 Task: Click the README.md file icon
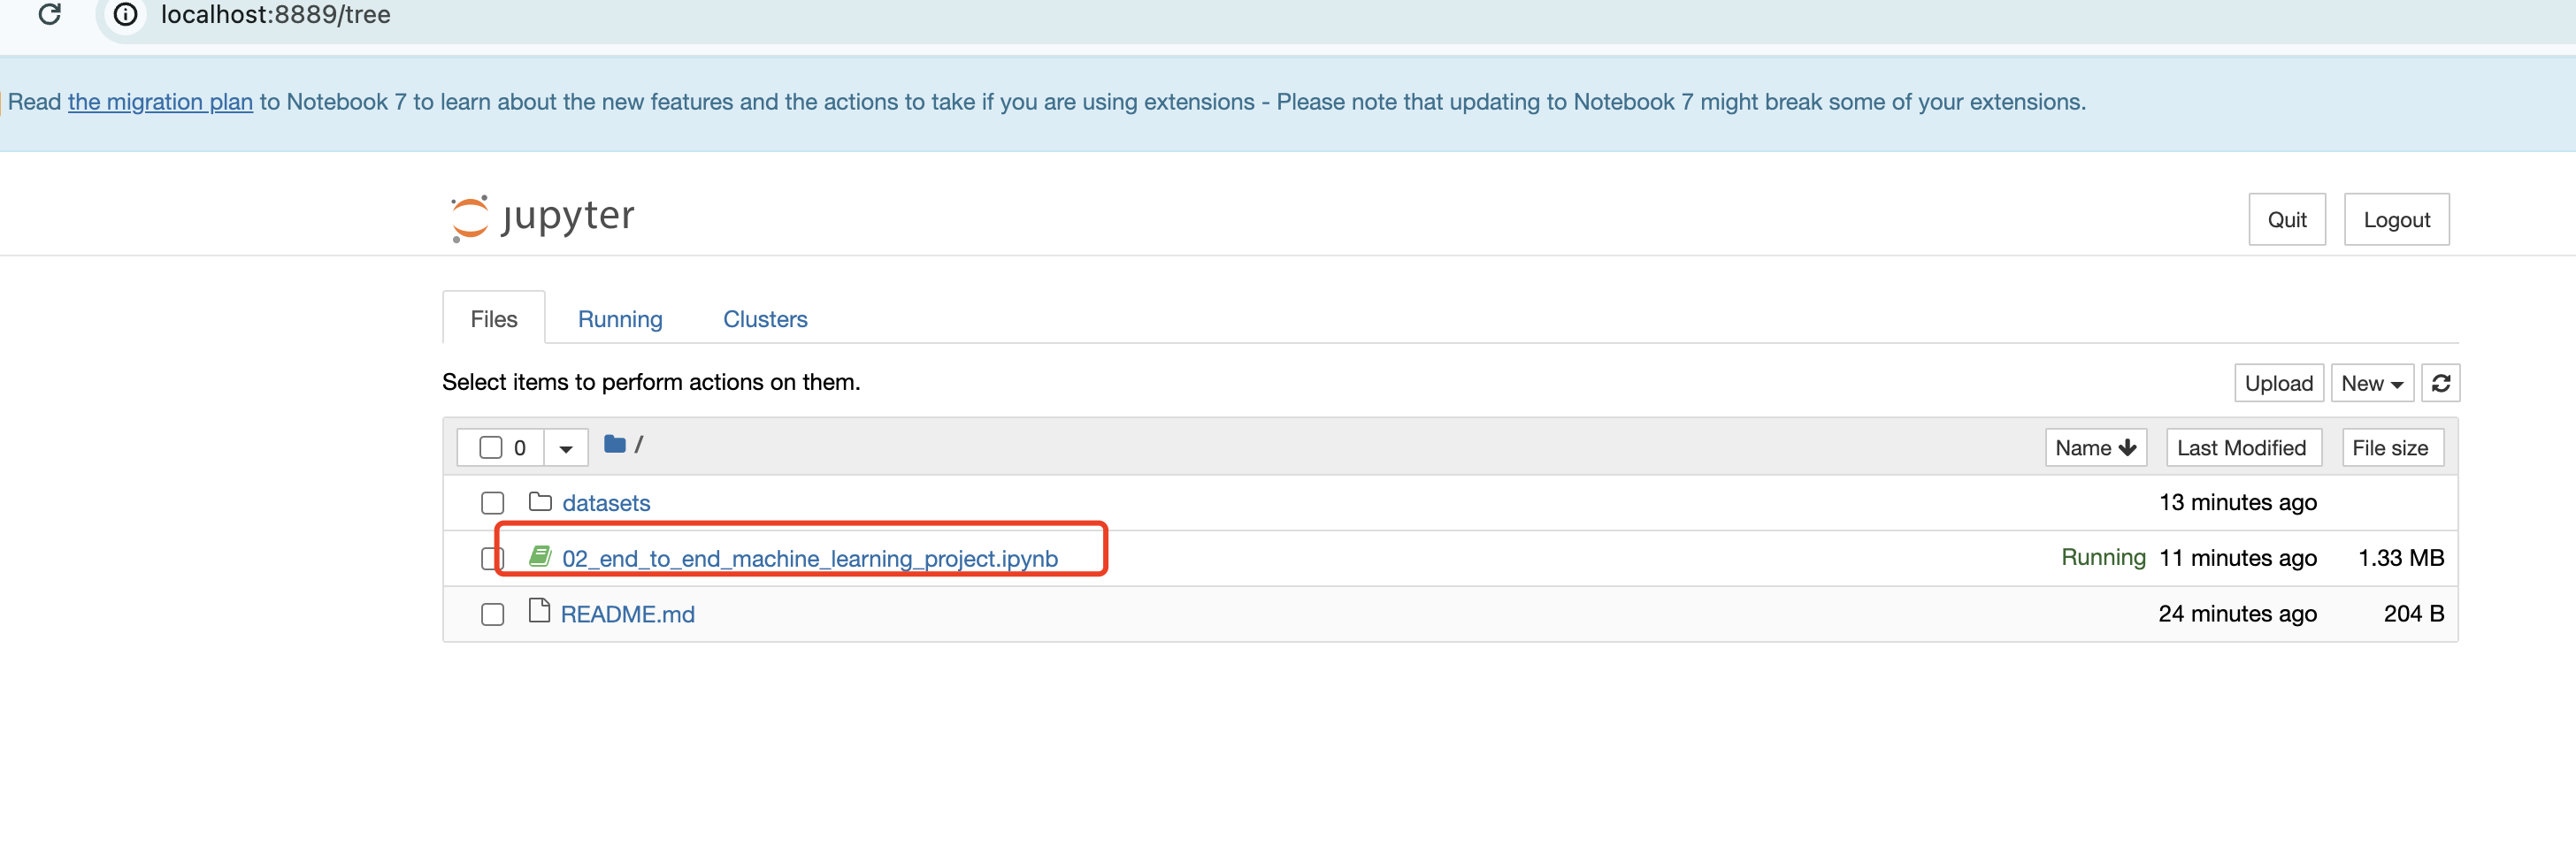tap(539, 612)
